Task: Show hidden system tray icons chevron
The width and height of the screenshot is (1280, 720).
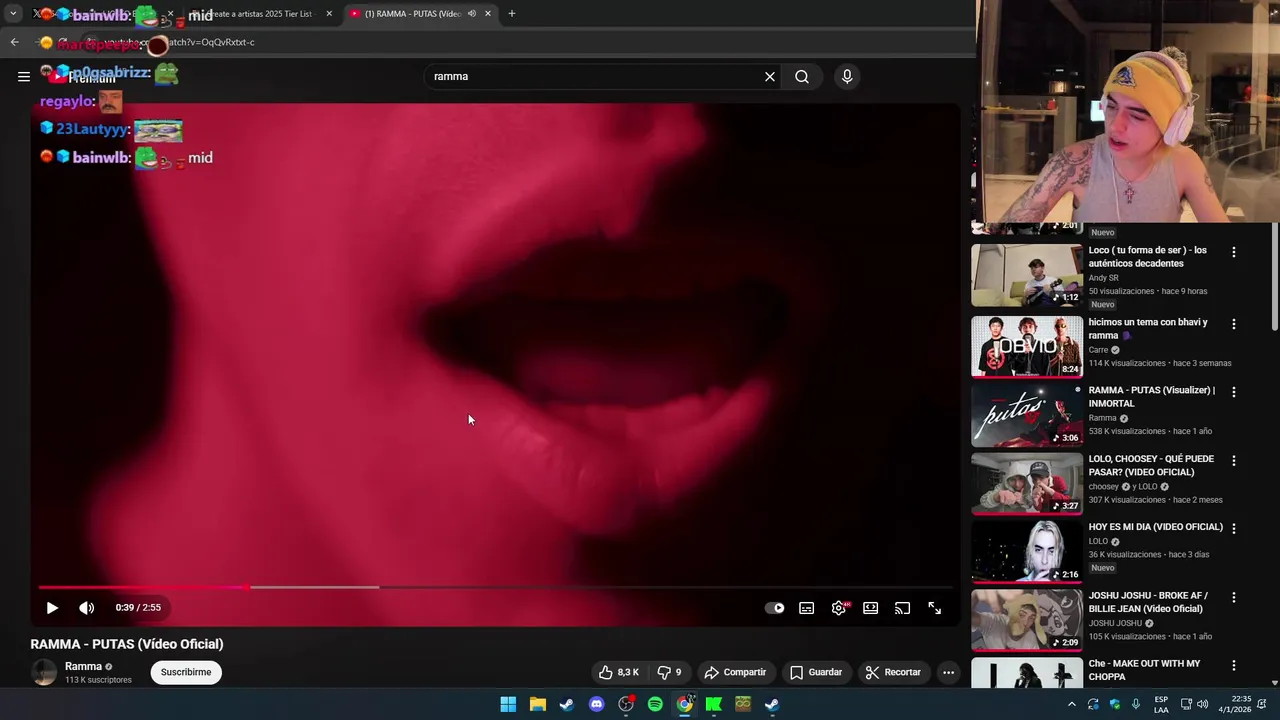Action: 1072,704
